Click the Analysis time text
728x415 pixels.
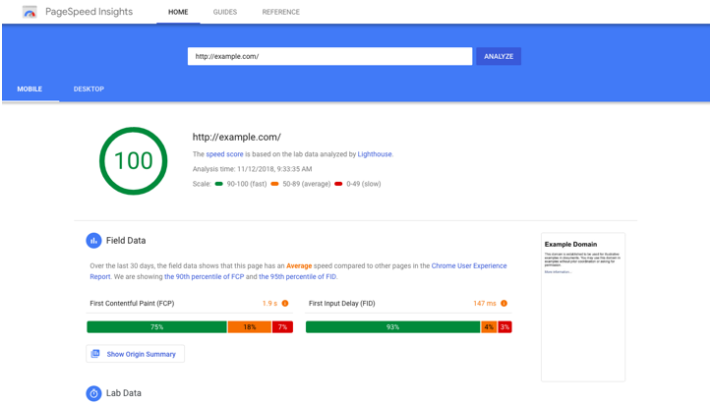click(x=252, y=169)
